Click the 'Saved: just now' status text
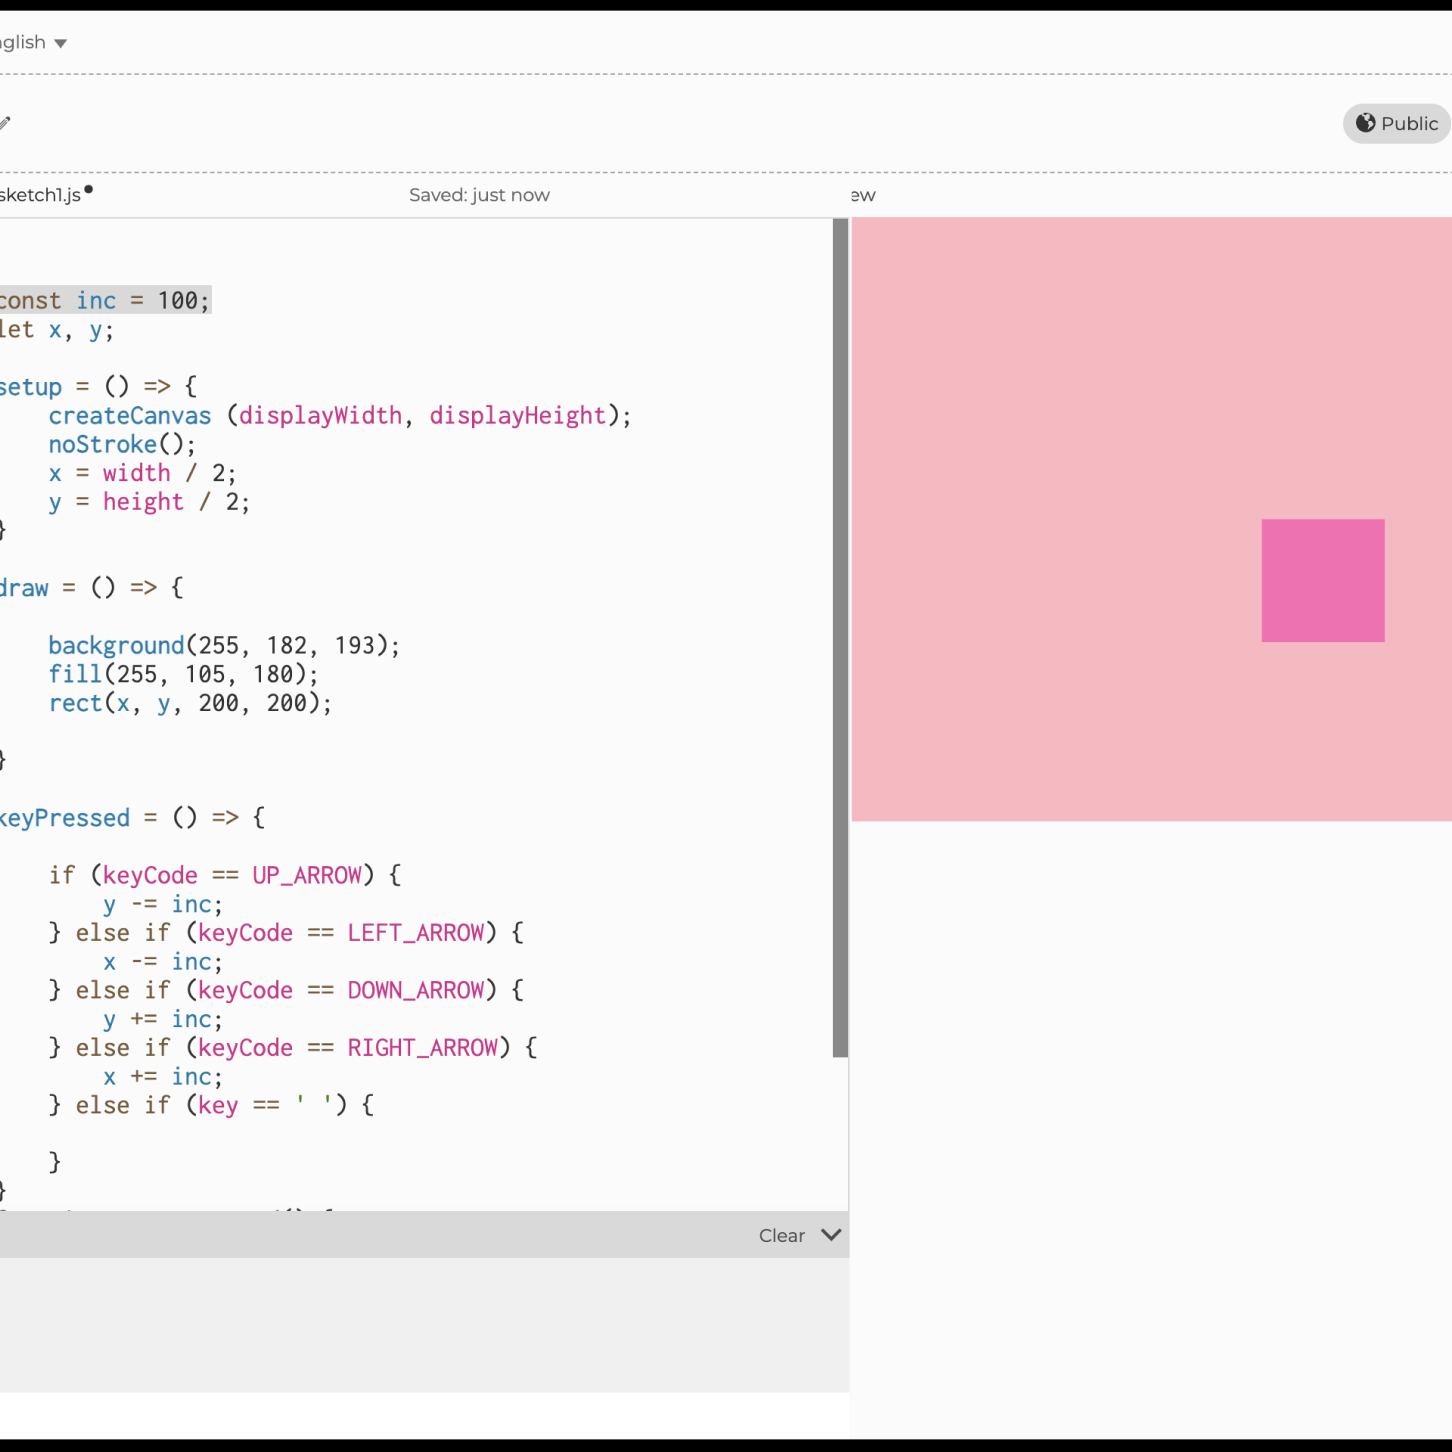The width and height of the screenshot is (1452, 1452). [479, 195]
